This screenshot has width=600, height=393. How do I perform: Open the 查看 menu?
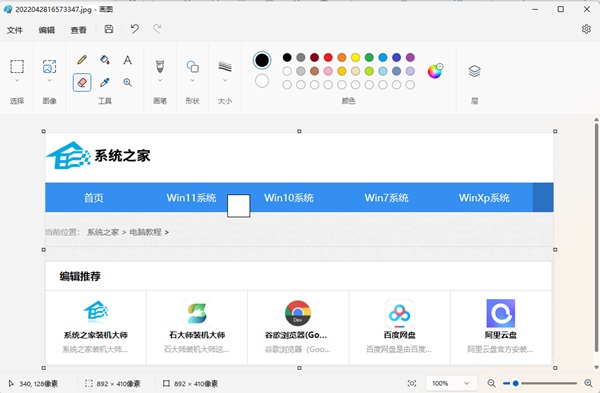78,30
